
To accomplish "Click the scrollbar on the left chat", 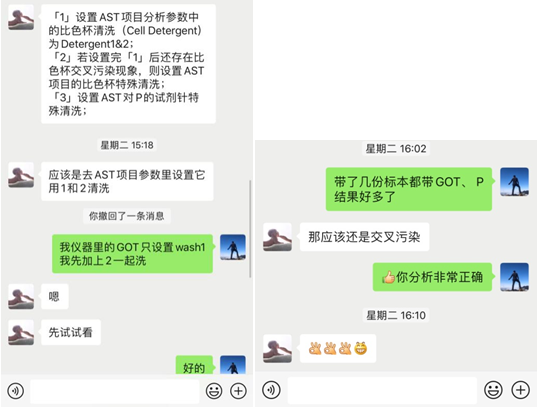I will pos(250,229).
